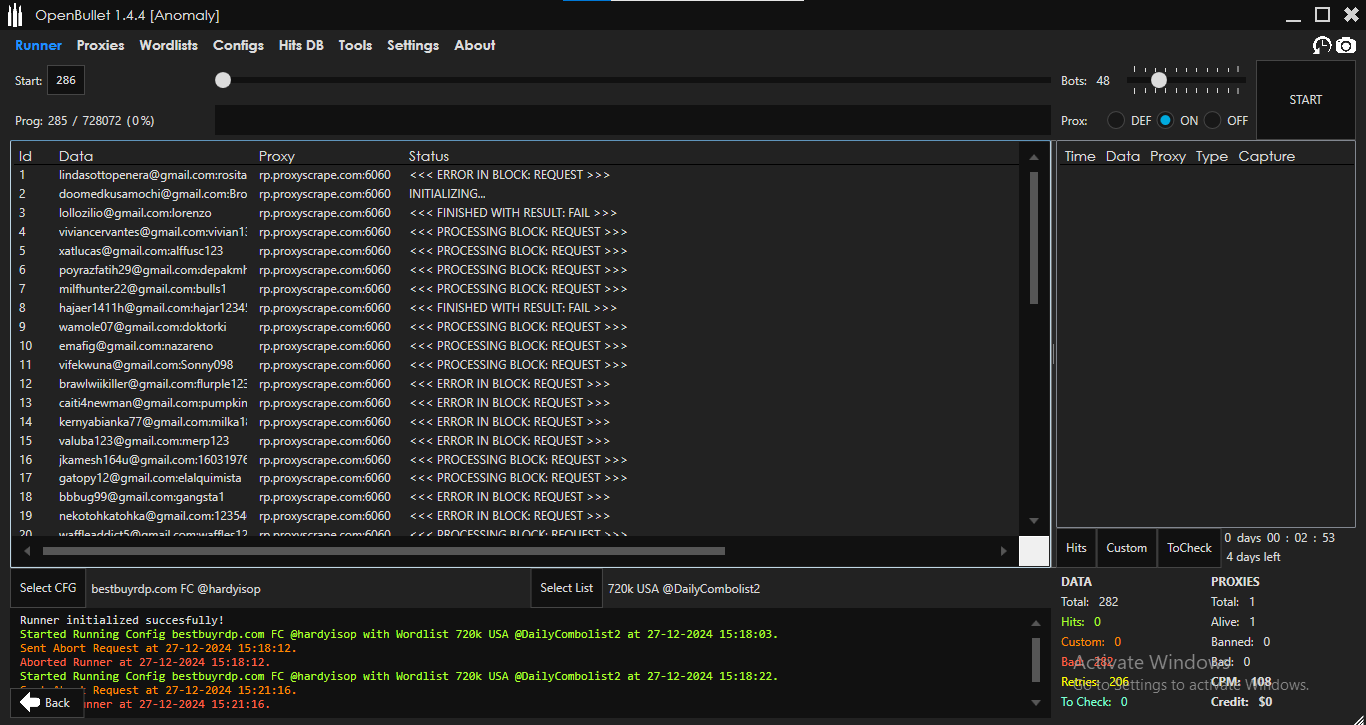This screenshot has height=725, width=1366.
Task: Click the Start value input field showing 286
Action: 66,81
